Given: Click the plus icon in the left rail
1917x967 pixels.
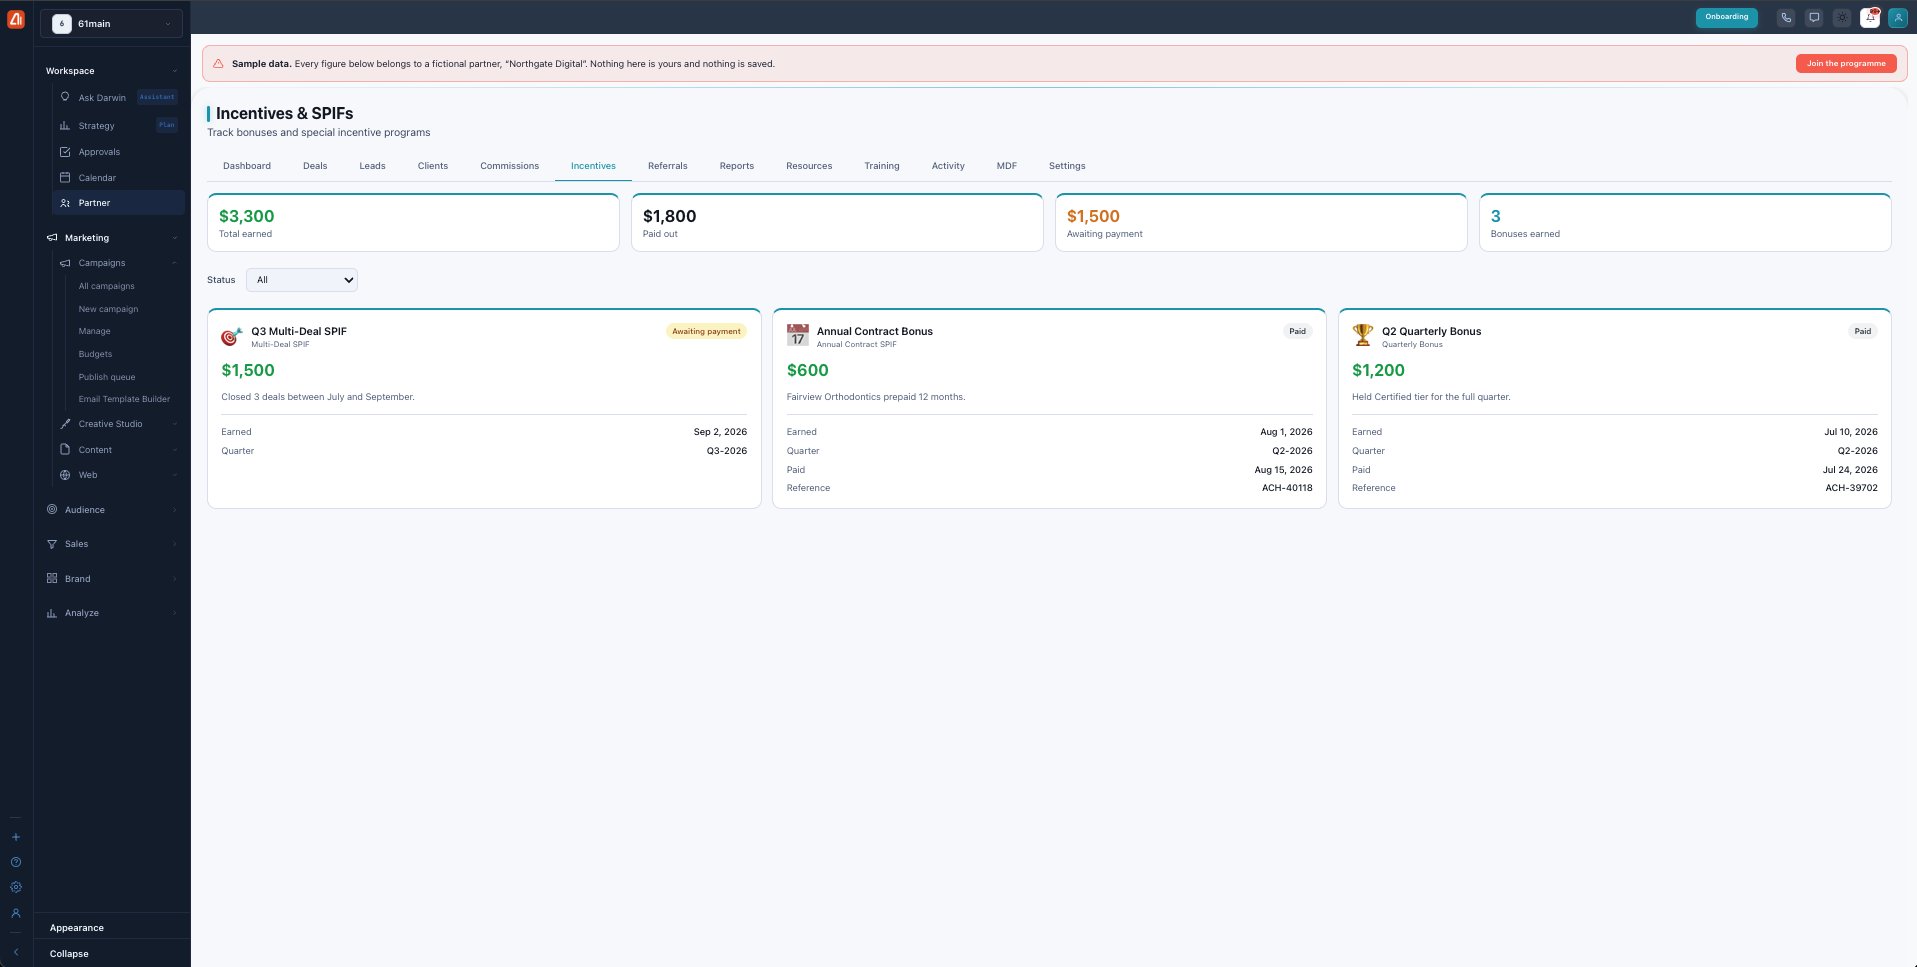Looking at the screenshot, I should (16, 837).
